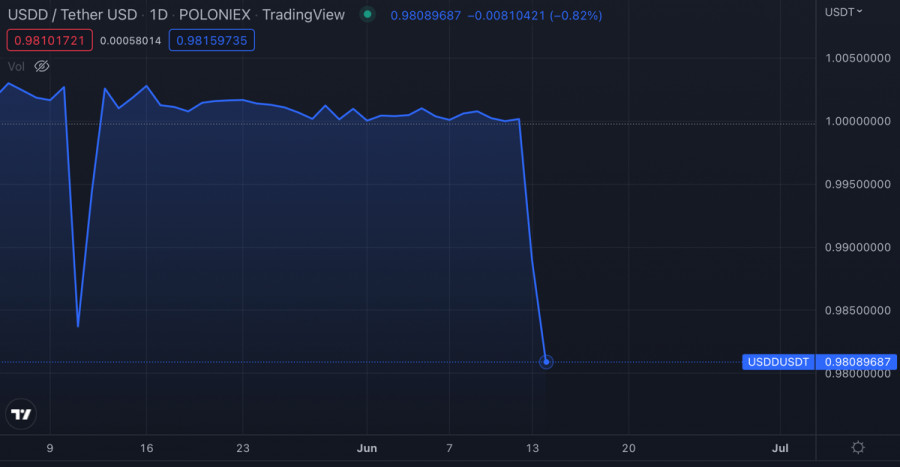Viewport: 900px width, 467px height.
Task: Click the TradingView logo icon
Action: coord(21,414)
